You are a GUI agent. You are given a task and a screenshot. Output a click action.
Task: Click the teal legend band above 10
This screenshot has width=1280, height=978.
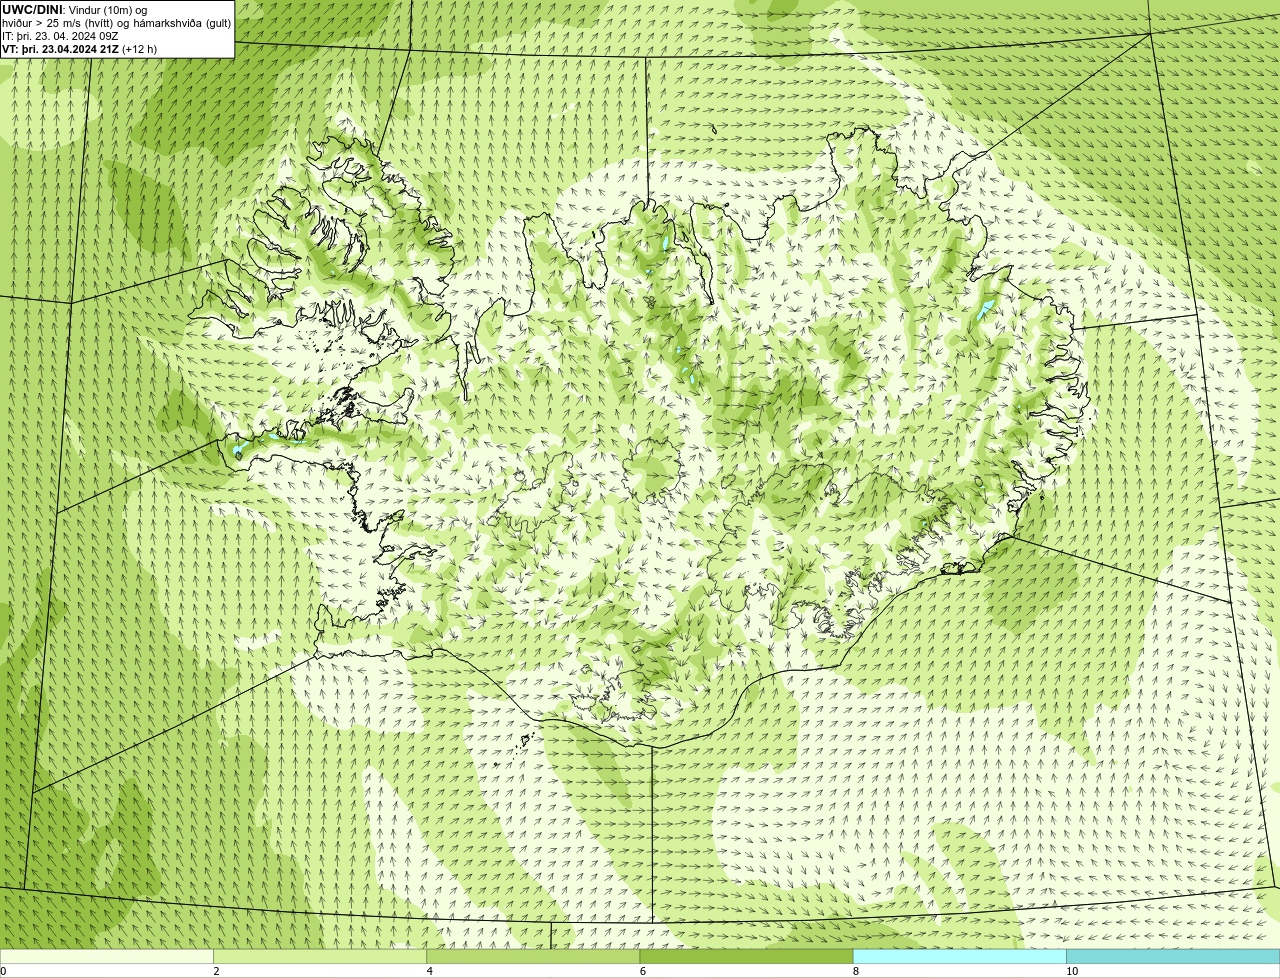pyautogui.click(x=1173, y=957)
